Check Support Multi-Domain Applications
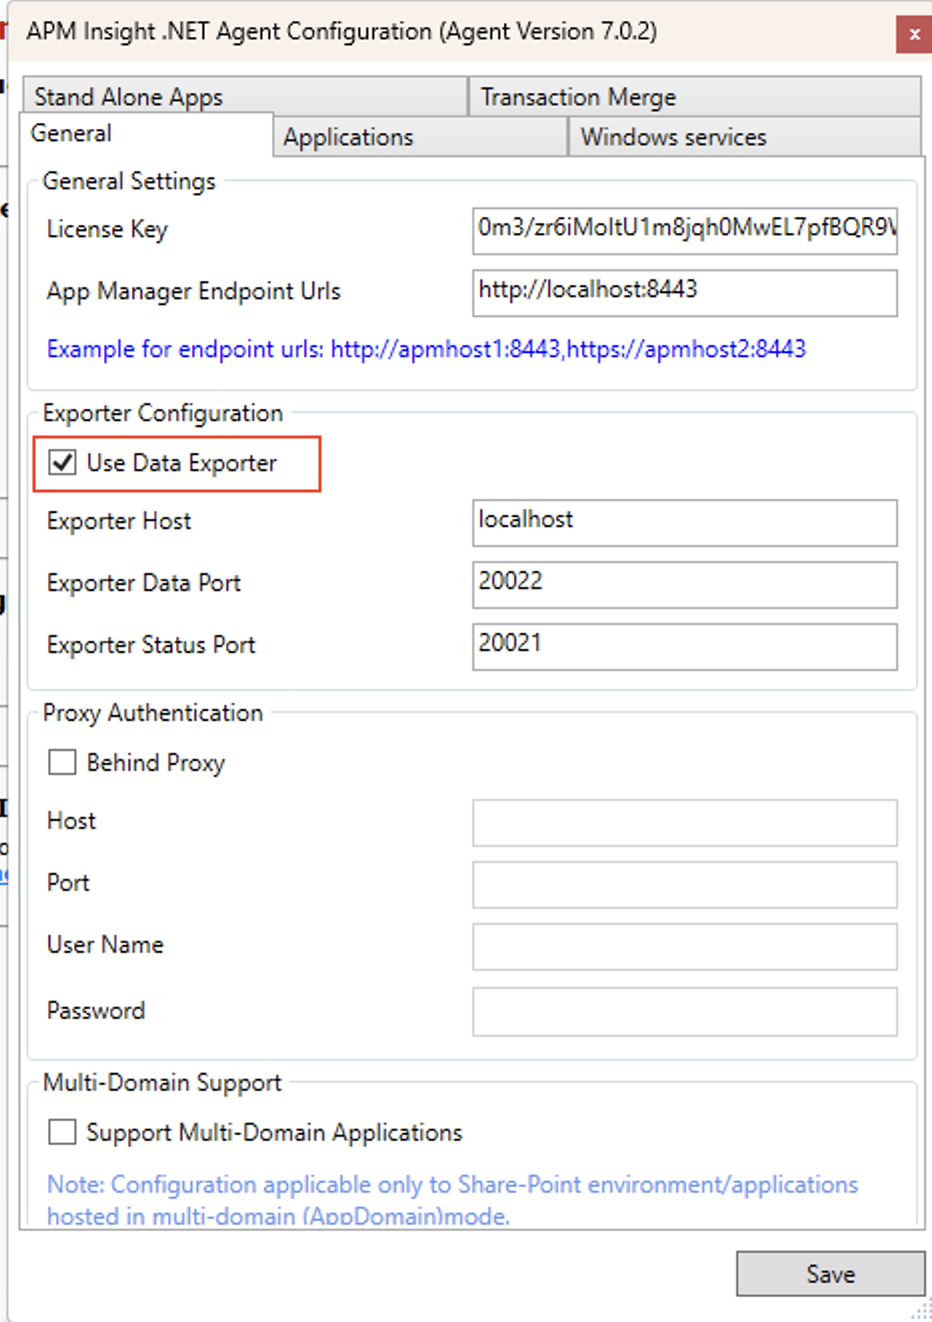The image size is (932, 1322). [62, 1132]
